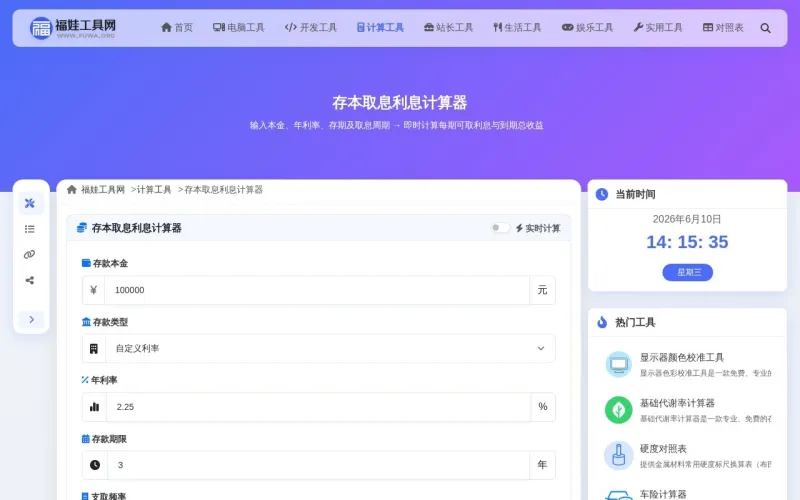Viewport: 800px width, 500px height.
Task: Click the lightning icon beside 实时计算
Action: [519, 228]
